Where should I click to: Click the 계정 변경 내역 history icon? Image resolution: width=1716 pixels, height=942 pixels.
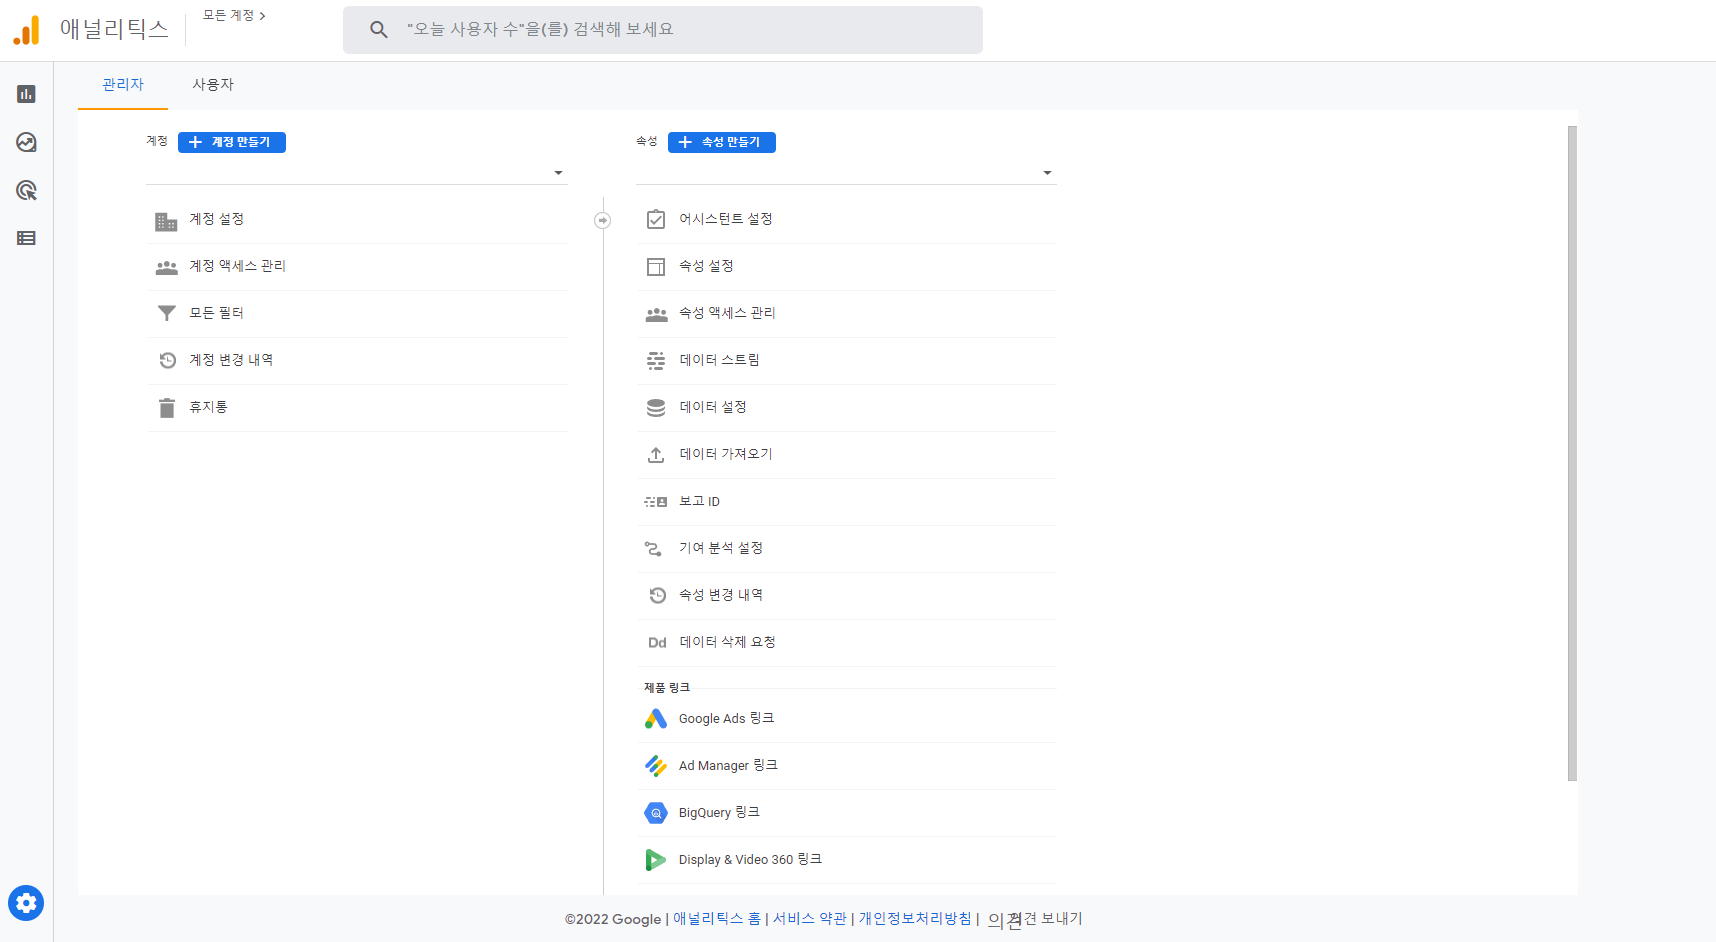(167, 360)
